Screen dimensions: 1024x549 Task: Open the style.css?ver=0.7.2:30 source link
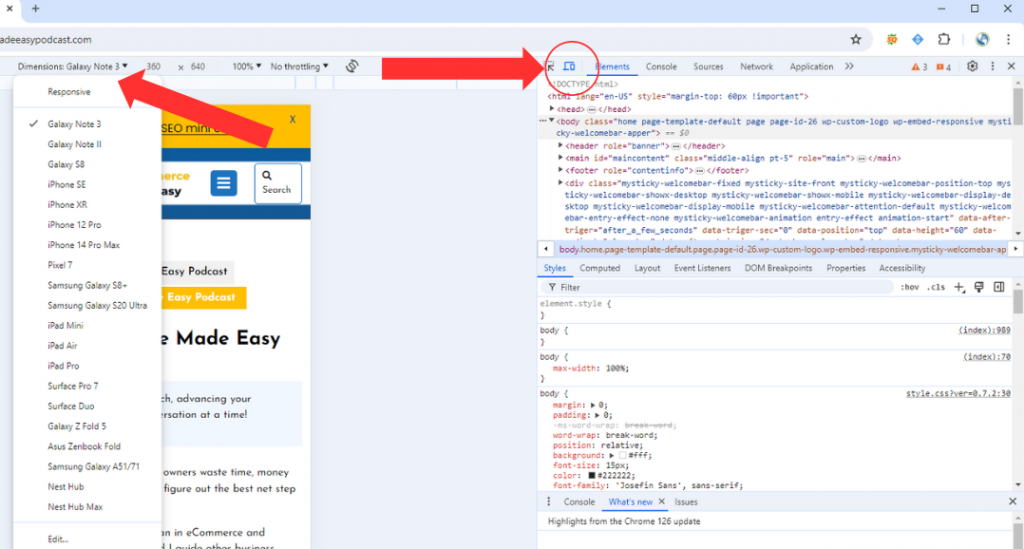[958, 394]
